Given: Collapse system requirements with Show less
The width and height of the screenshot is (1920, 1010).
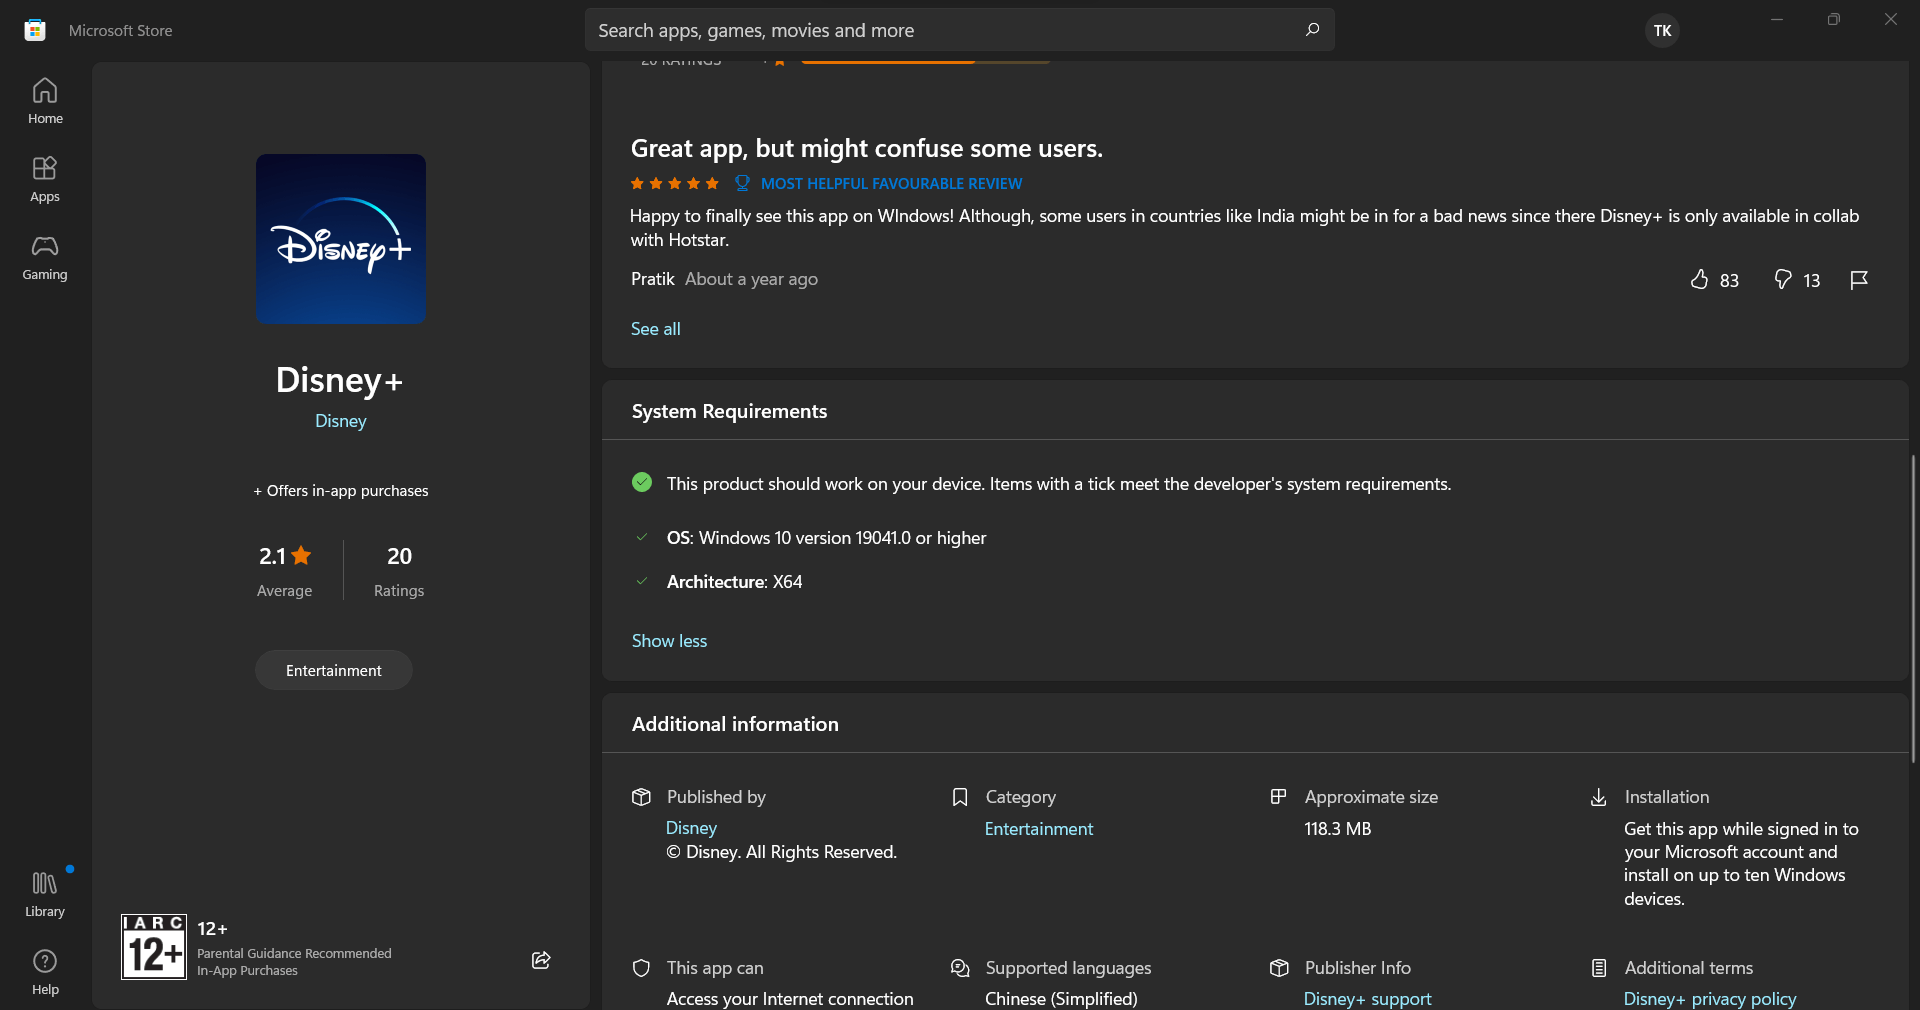Looking at the screenshot, I should click(x=669, y=641).
